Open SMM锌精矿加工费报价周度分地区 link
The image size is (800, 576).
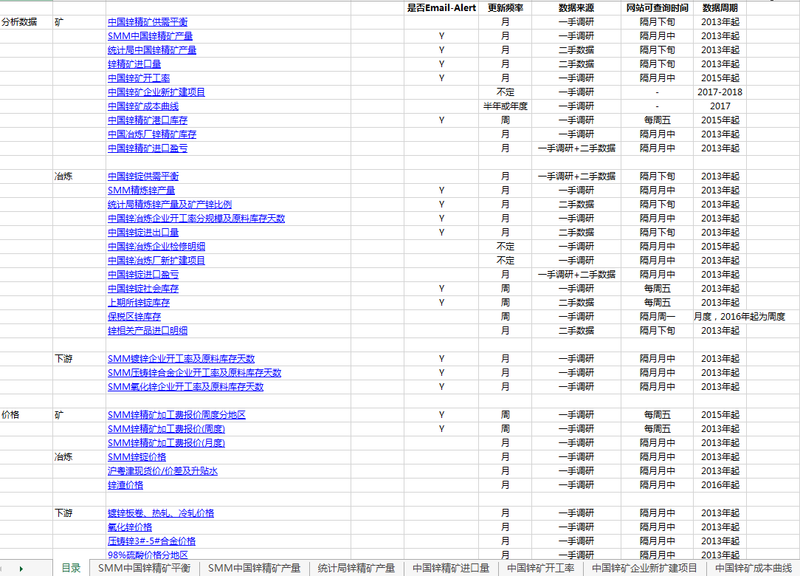pyautogui.click(x=177, y=415)
